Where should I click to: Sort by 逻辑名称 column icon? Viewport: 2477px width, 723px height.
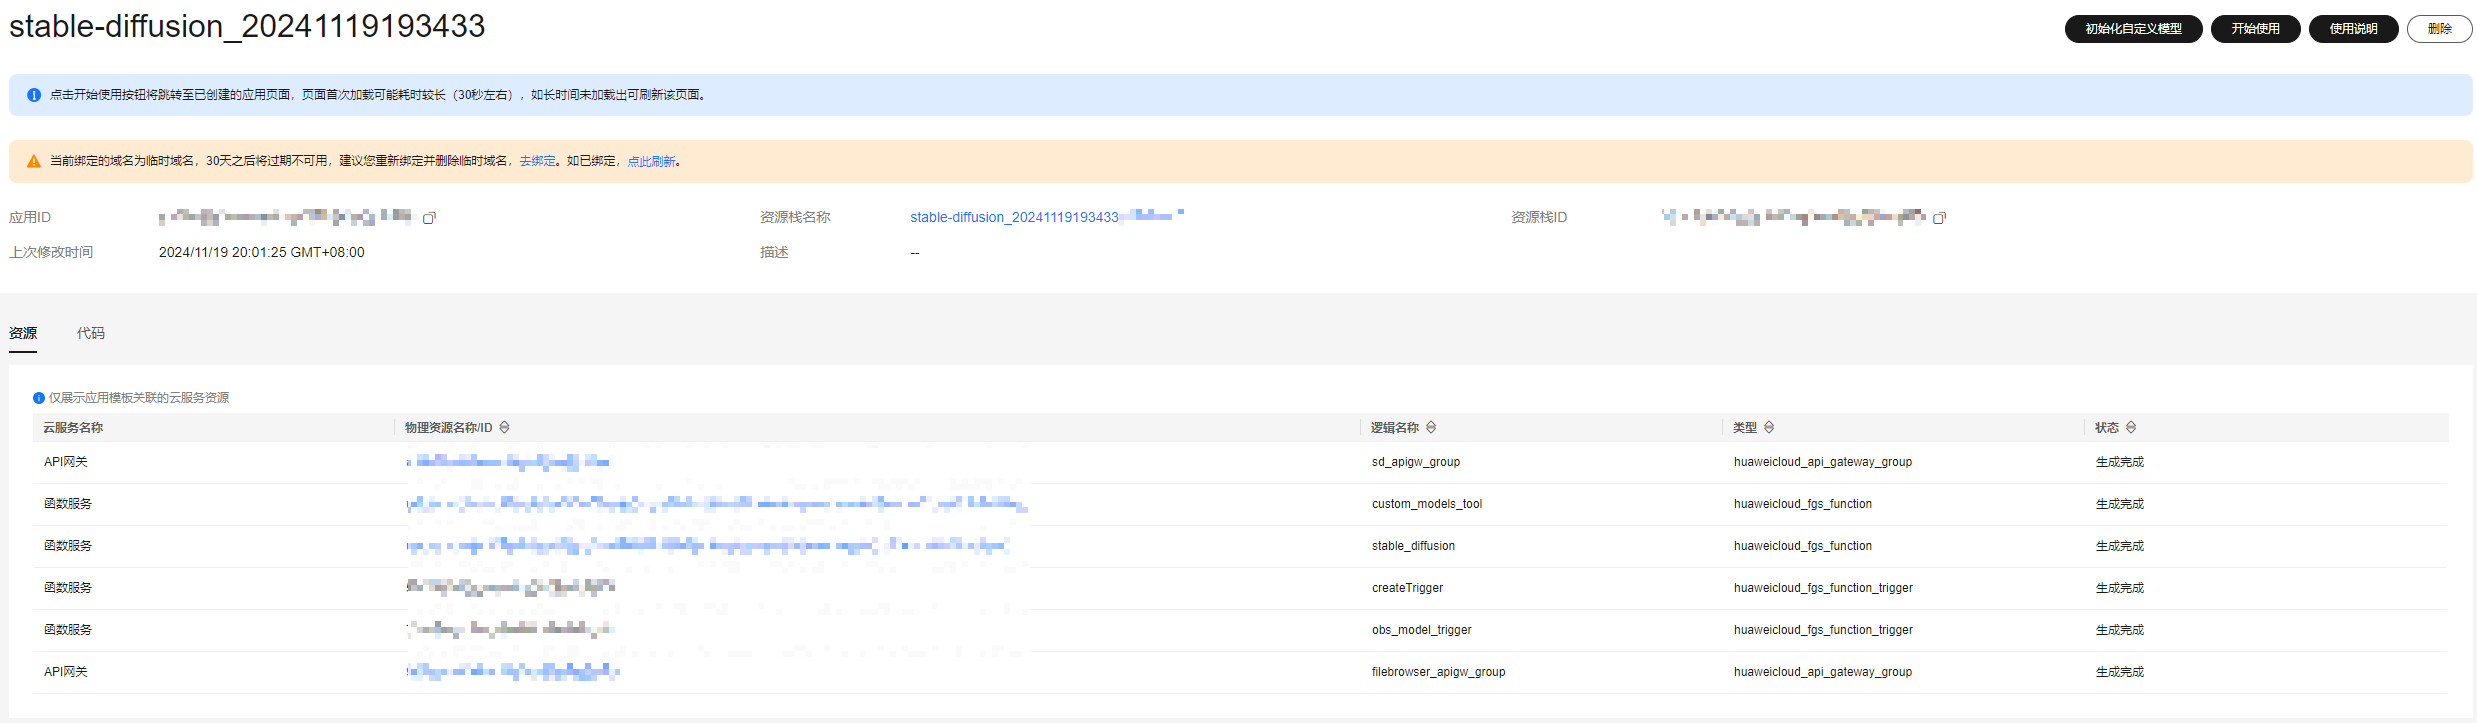(x=1431, y=428)
